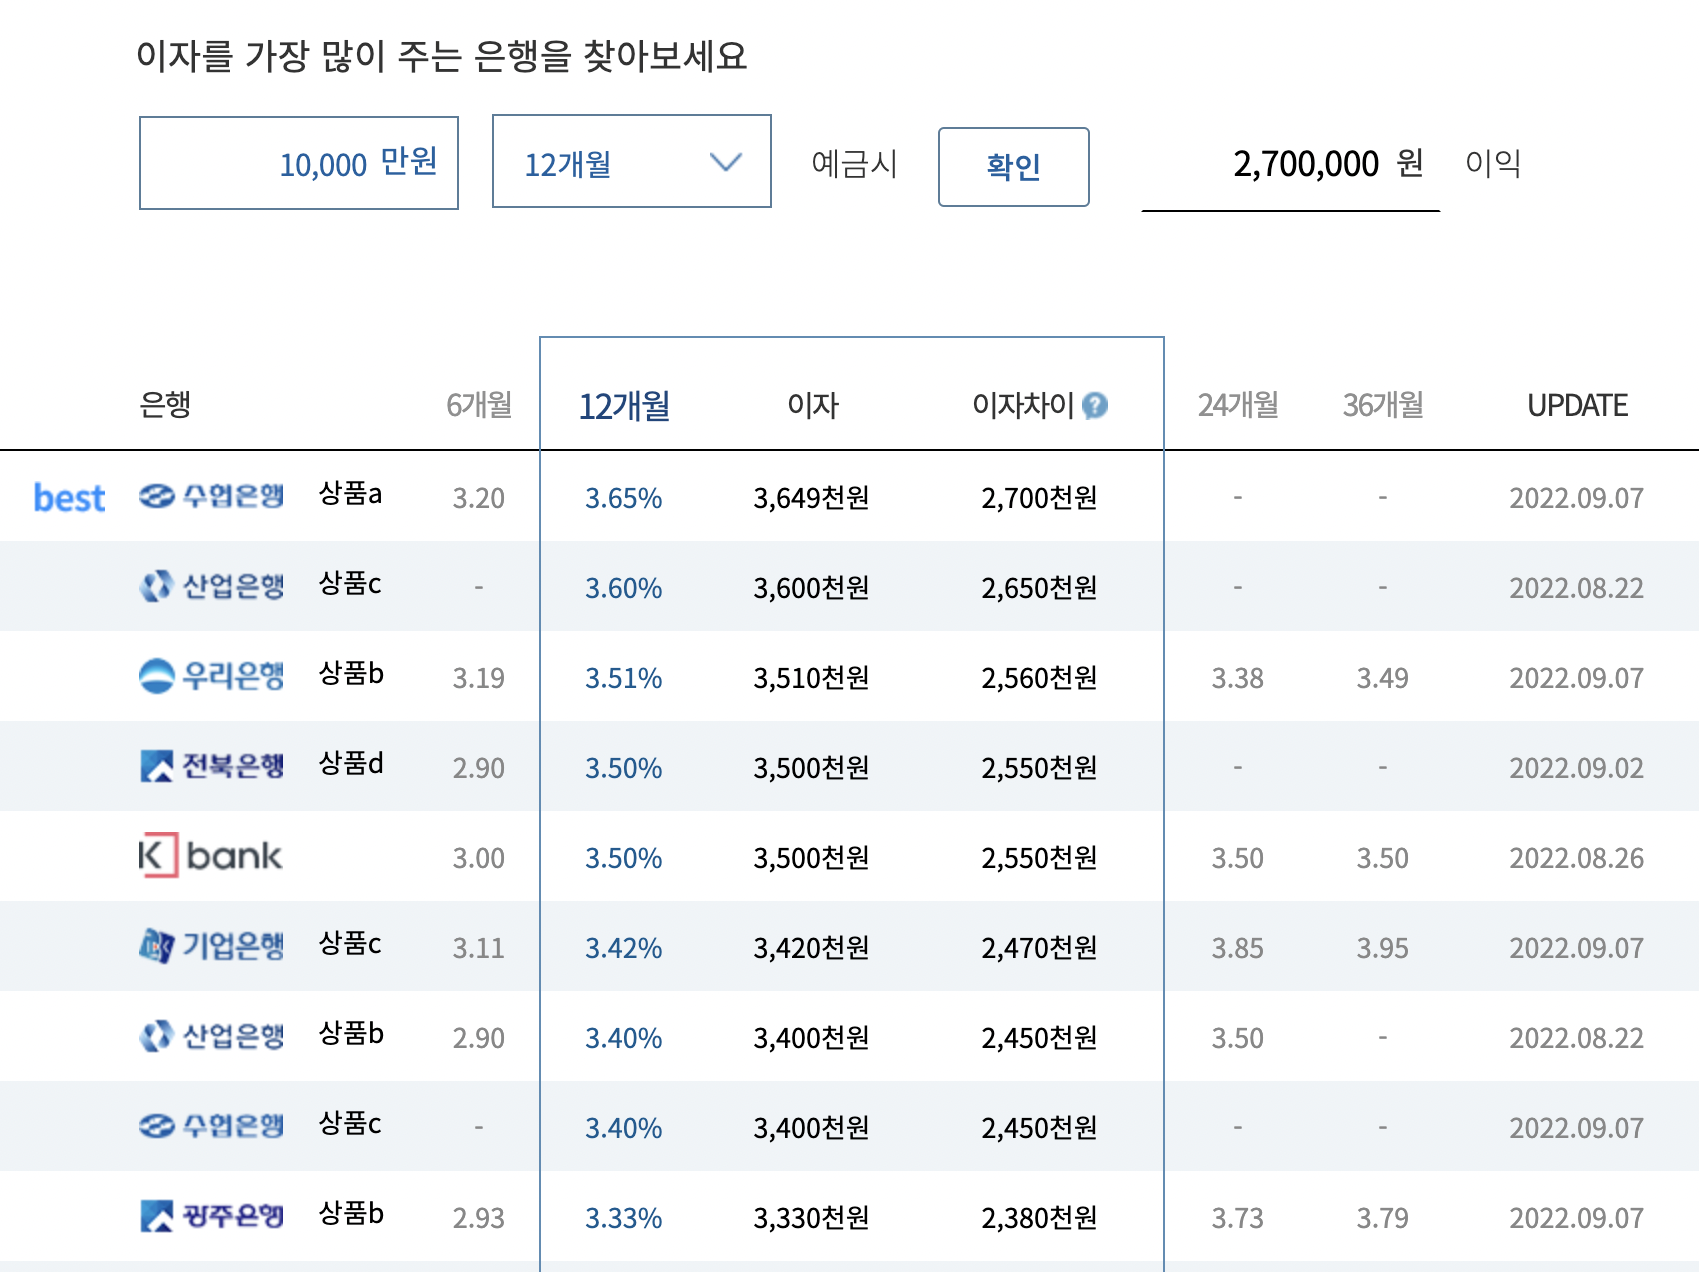Click the 상품d product name for 전북은행
Screen dimensions: 1700x1272
(x=351, y=763)
